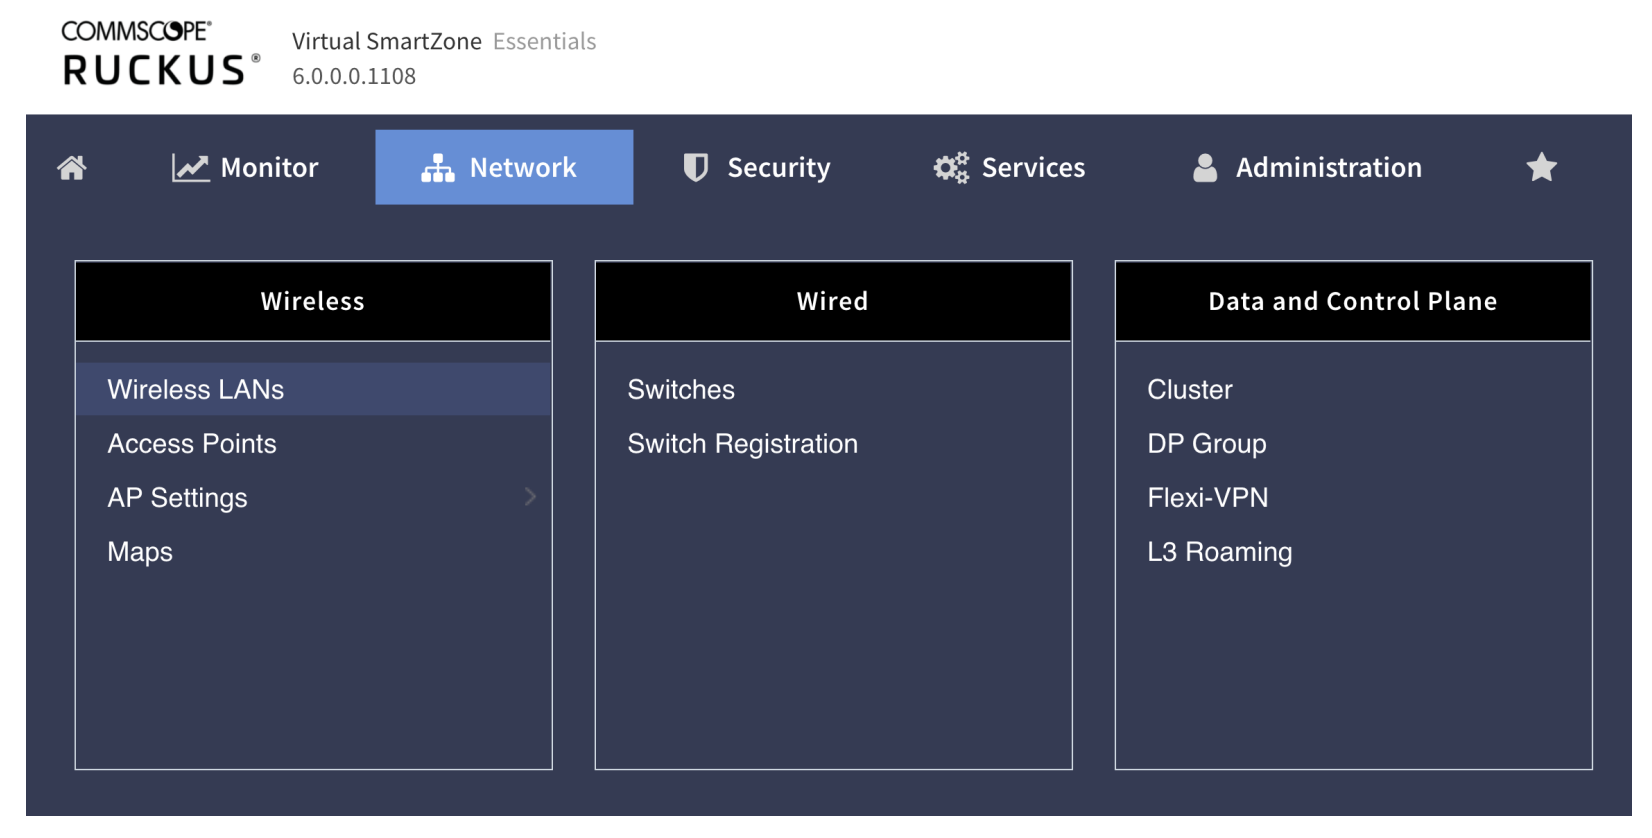The image size is (1652, 838).
Task: Open the Monitor menu tab
Action: tap(245, 168)
